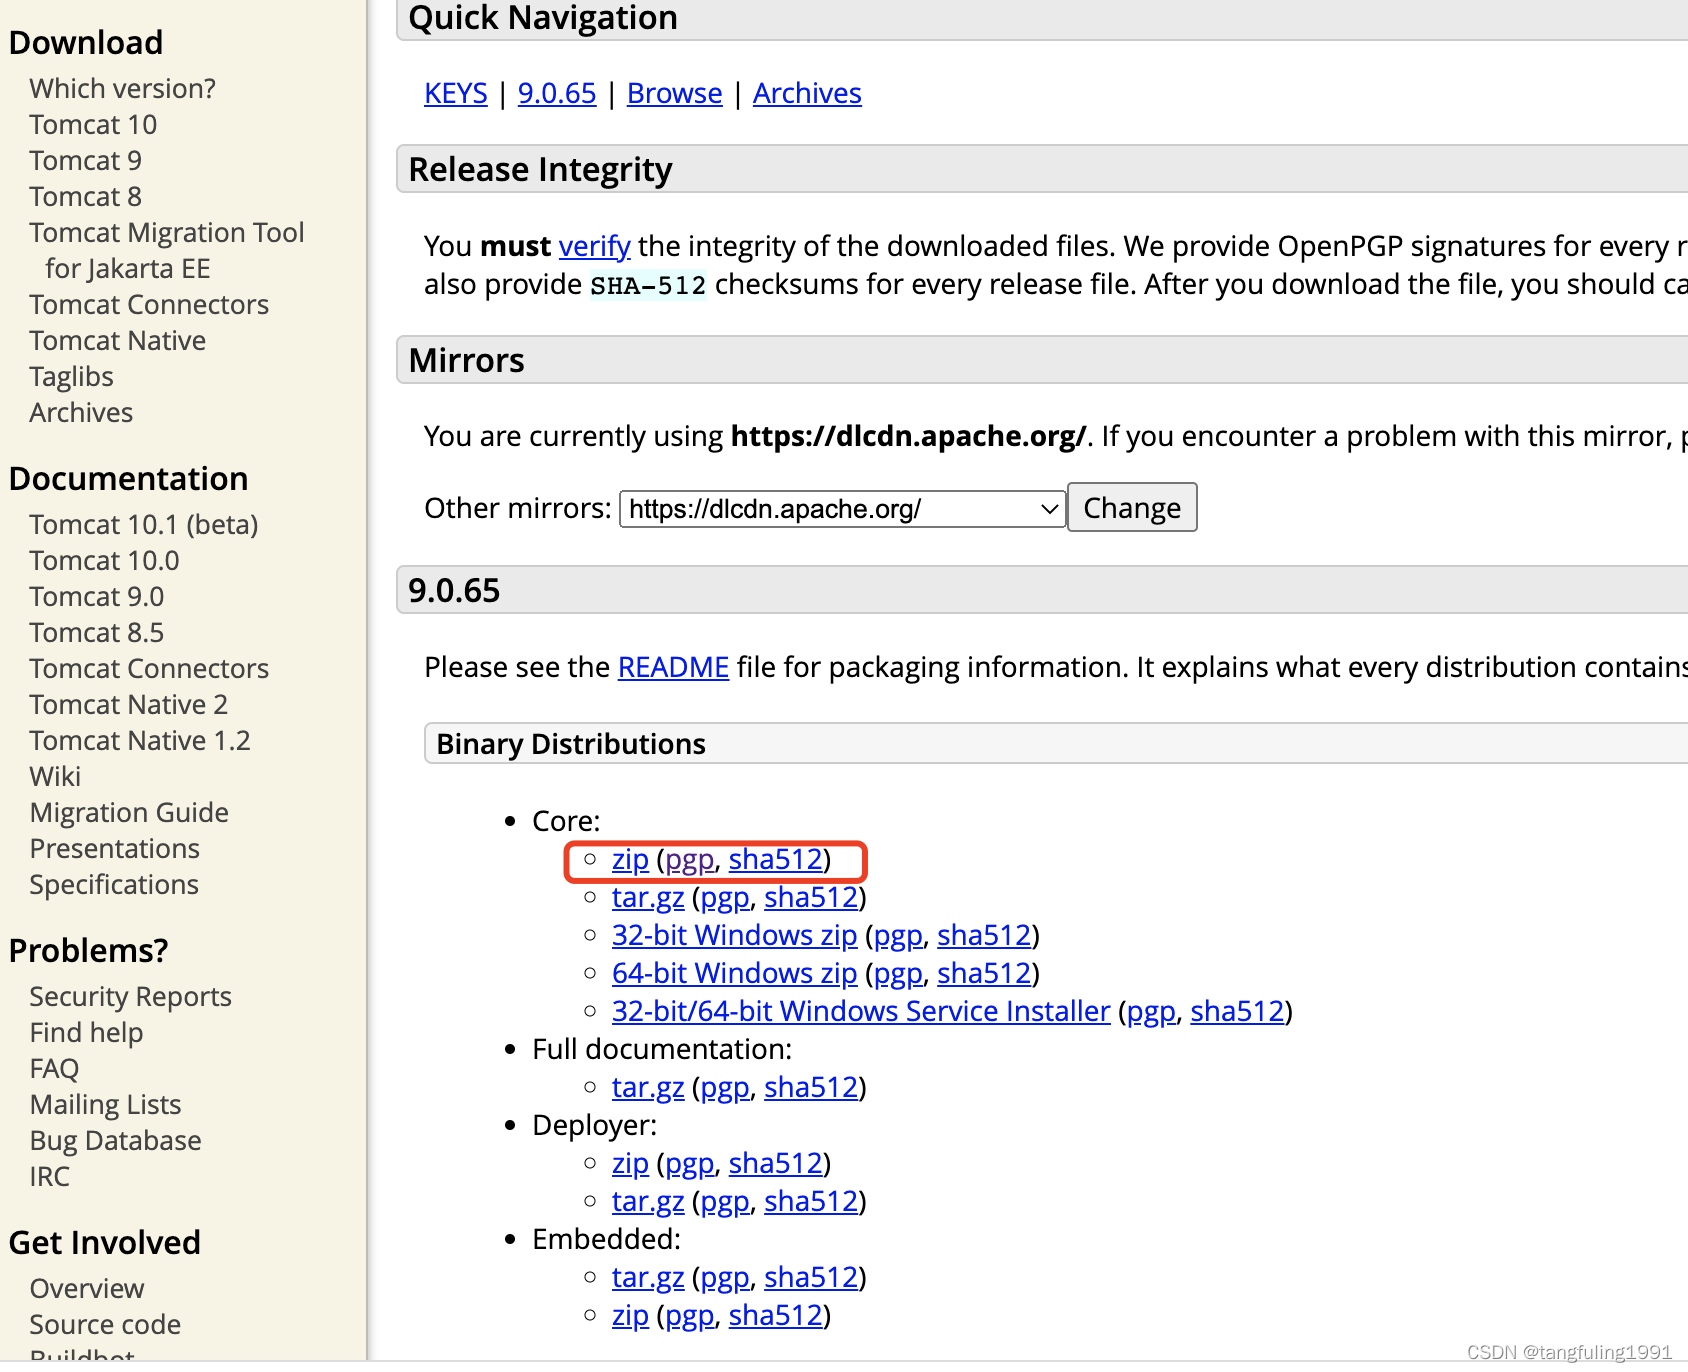1688x1372 pixels.
Task: Open Presentations in sidebar
Action: tap(115, 849)
